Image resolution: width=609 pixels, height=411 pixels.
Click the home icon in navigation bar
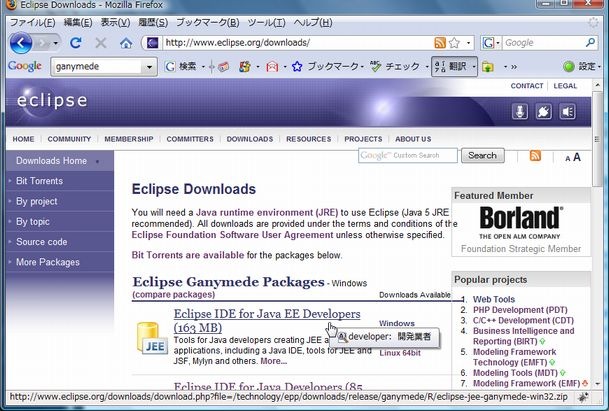pos(126,43)
